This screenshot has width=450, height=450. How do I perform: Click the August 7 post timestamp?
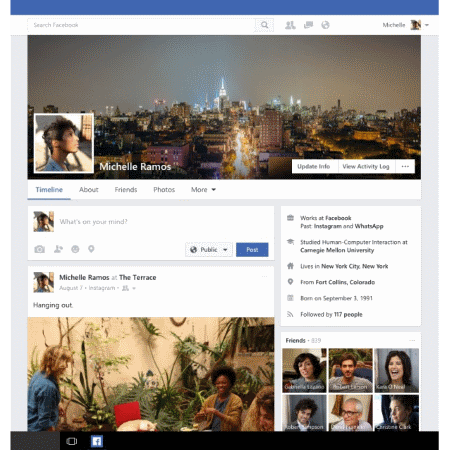pyautogui.click(x=71, y=288)
